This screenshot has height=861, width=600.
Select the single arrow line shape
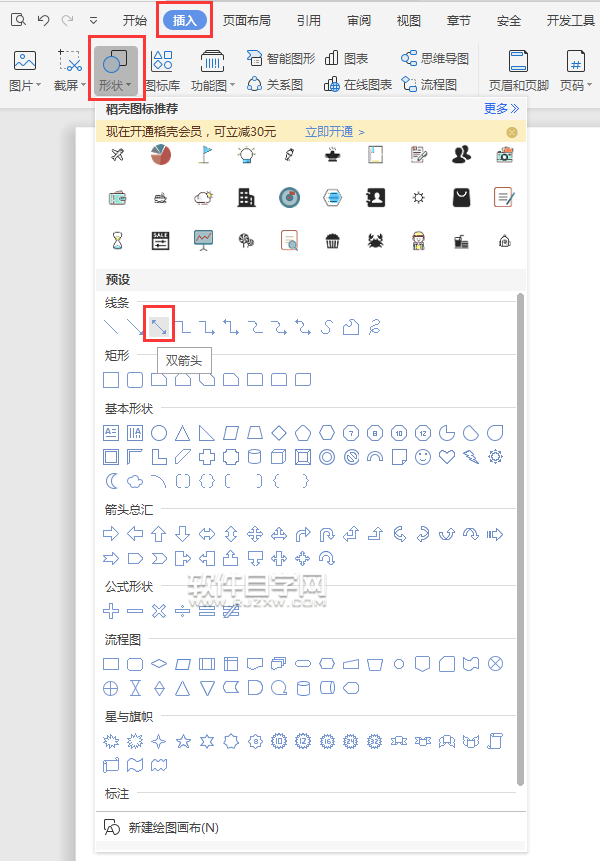tap(134, 327)
